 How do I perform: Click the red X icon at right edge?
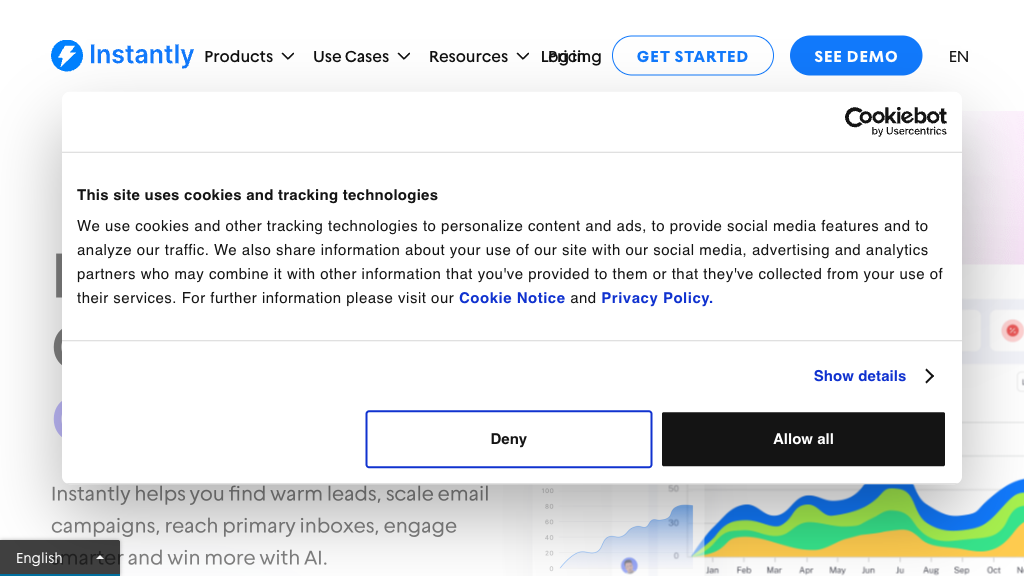pyautogui.click(x=1012, y=330)
